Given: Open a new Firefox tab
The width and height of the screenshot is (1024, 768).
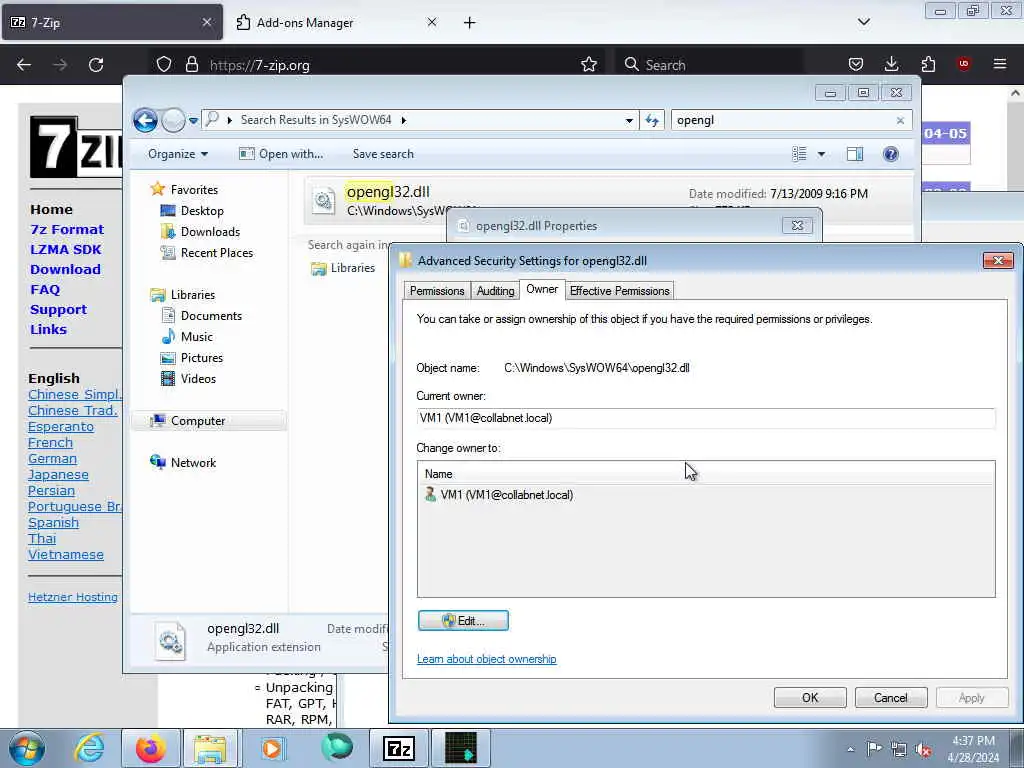Looking at the screenshot, I should point(470,23).
